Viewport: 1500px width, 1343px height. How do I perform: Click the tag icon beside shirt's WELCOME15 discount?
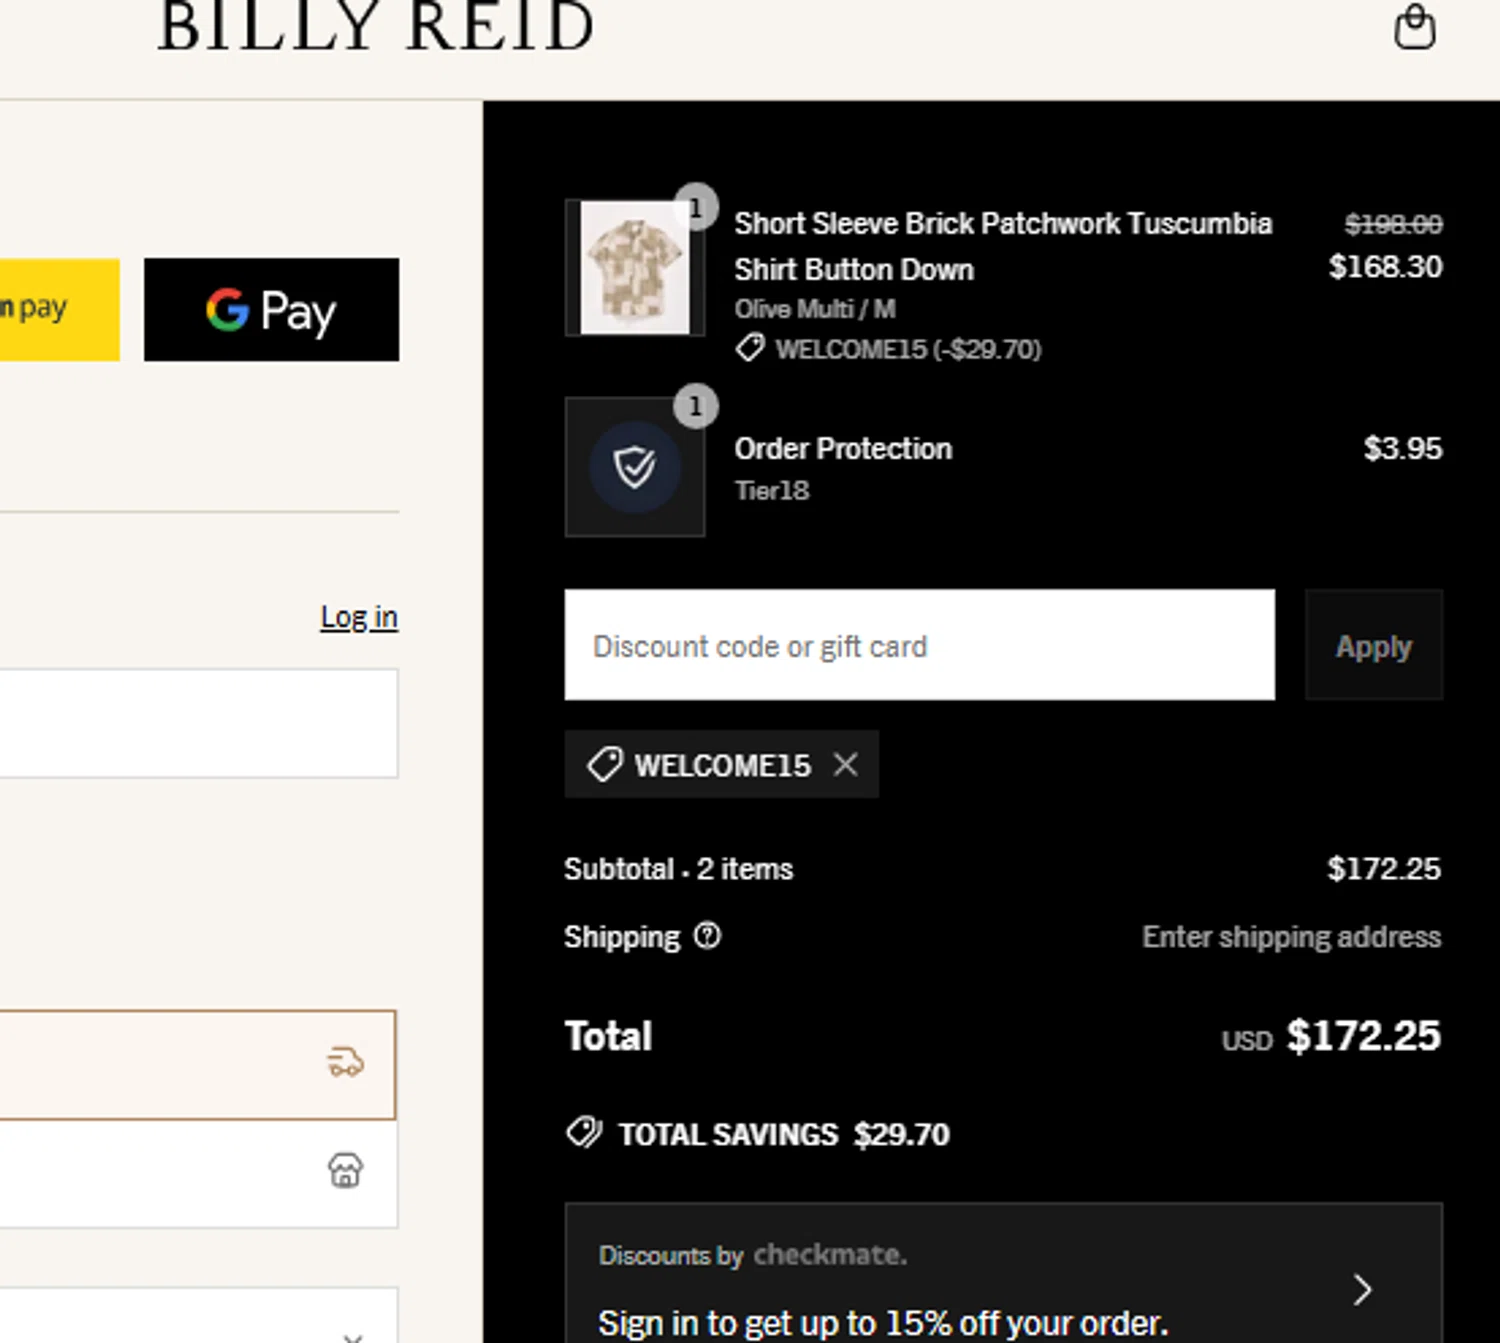pyautogui.click(x=750, y=348)
